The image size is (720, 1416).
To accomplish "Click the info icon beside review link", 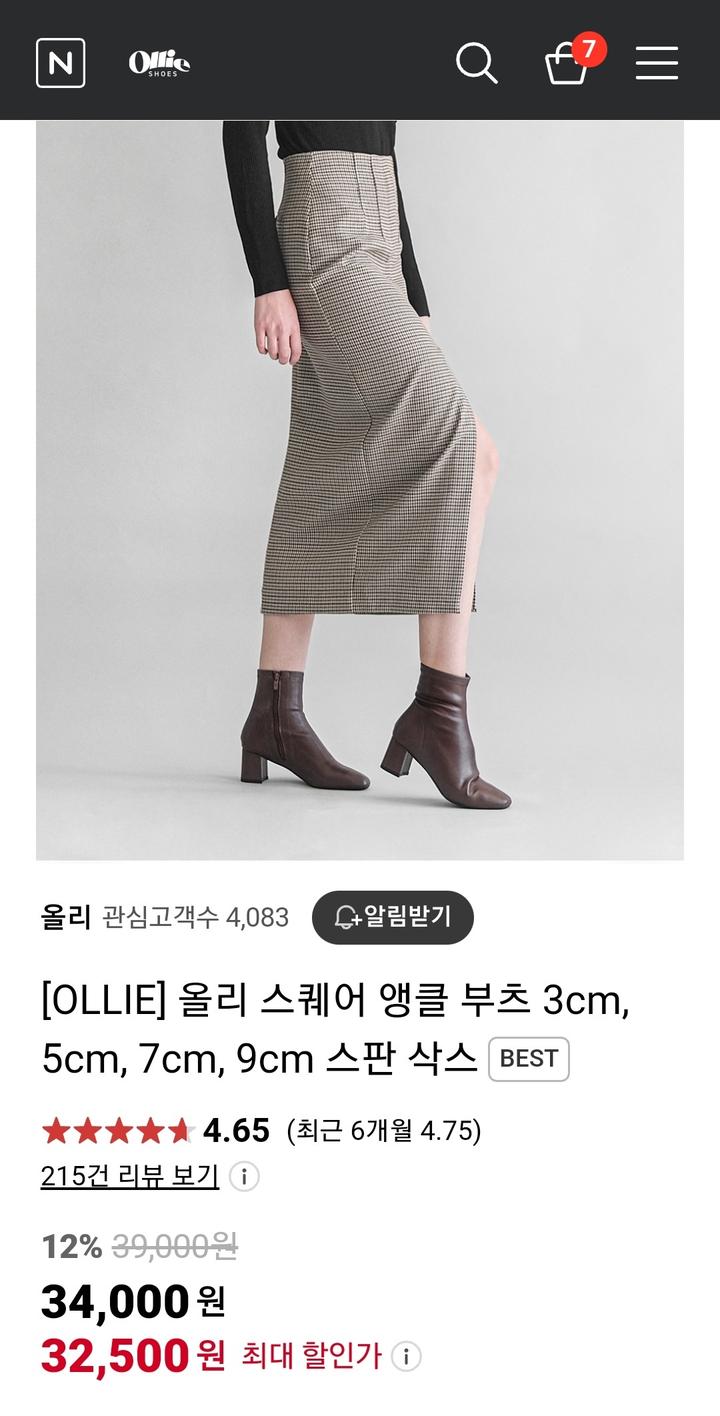I will tap(244, 1176).
